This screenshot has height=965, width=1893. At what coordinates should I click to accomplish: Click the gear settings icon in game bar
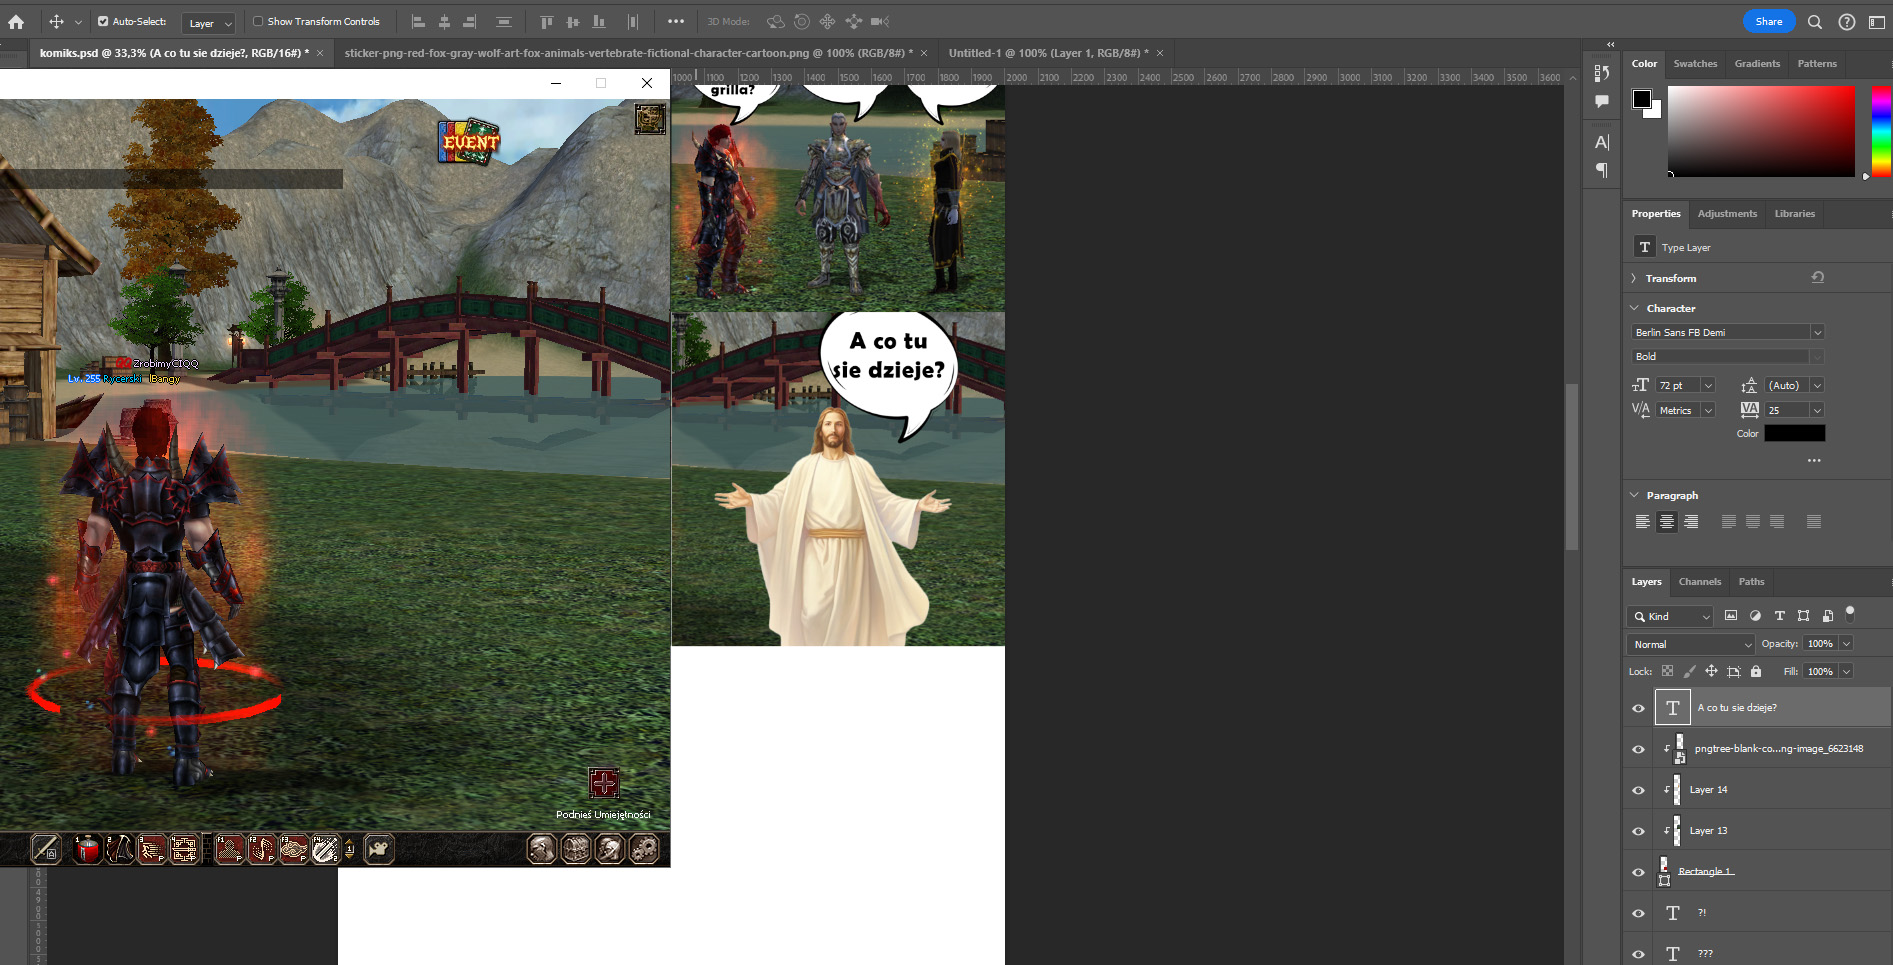point(644,849)
